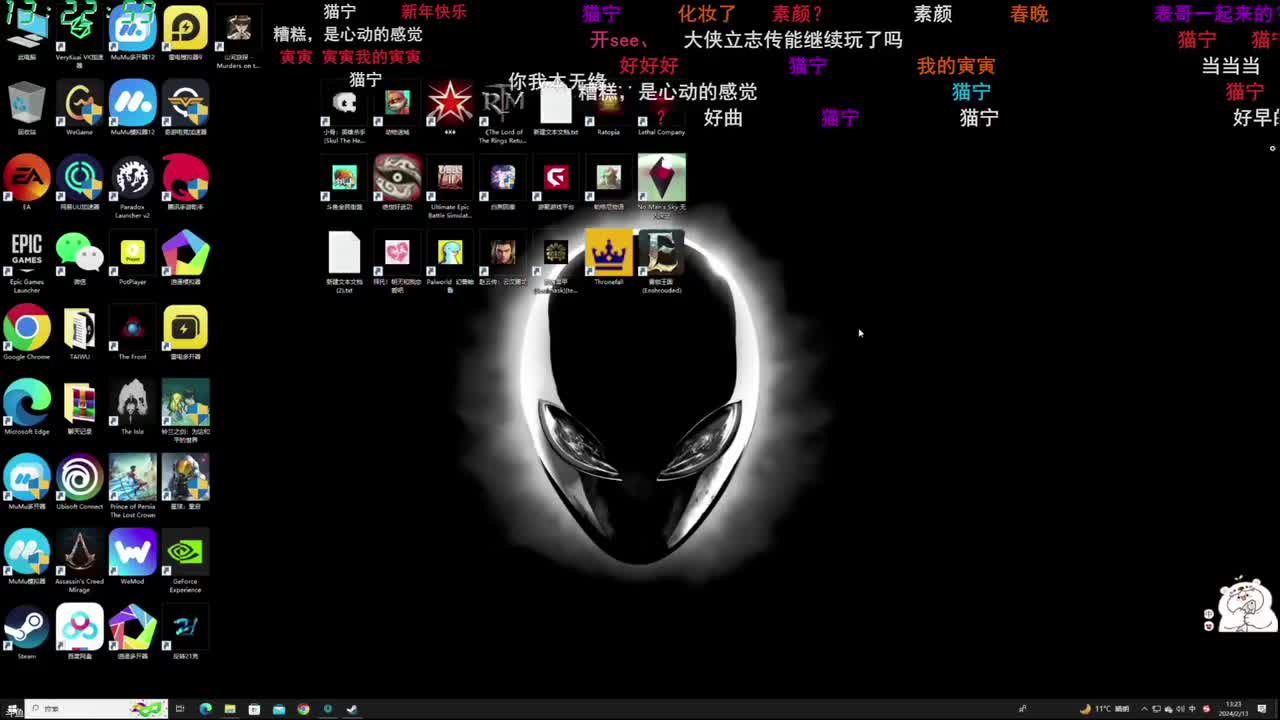
Task: Open the yellow LDPlayer 9 emulator shortcut
Action: tap(185, 33)
